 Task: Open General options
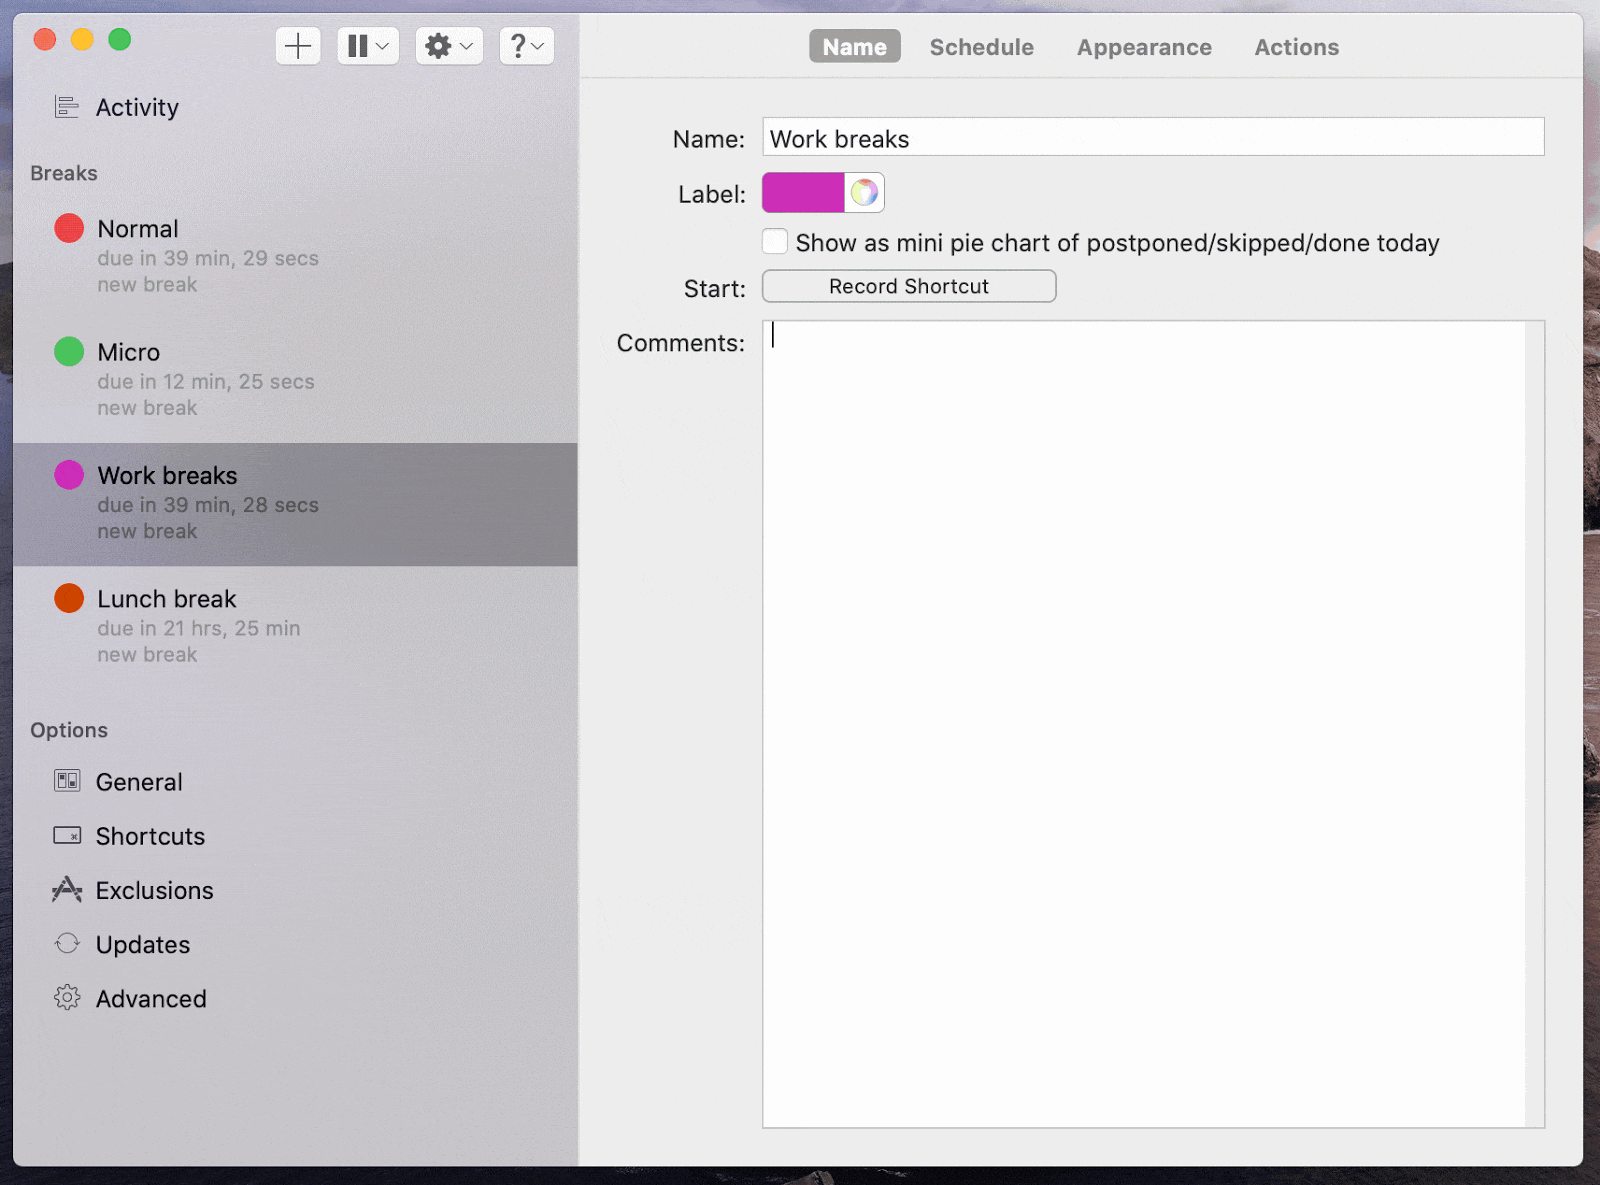coord(139,782)
